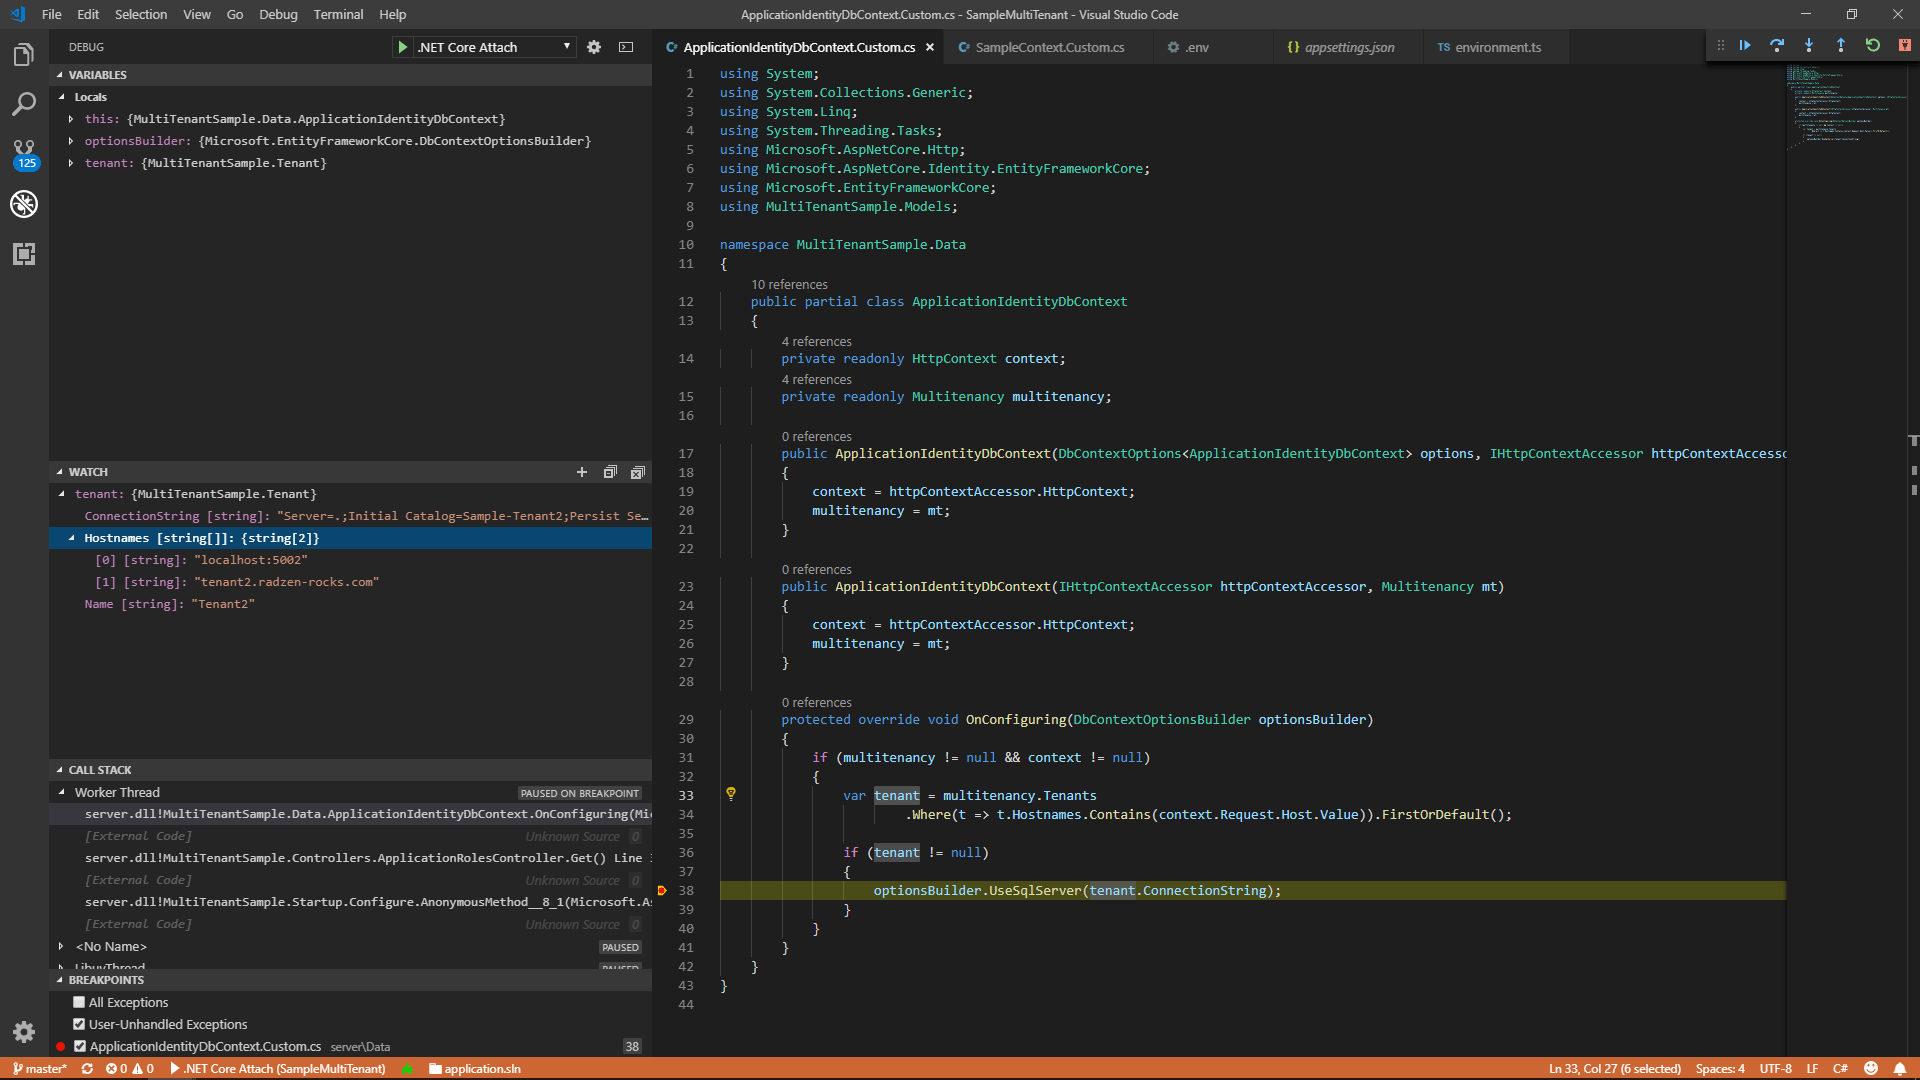Screen dimensions: 1920x1080
Task: Open the .NET Core Attach configuration dropdown
Action: tap(494, 47)
